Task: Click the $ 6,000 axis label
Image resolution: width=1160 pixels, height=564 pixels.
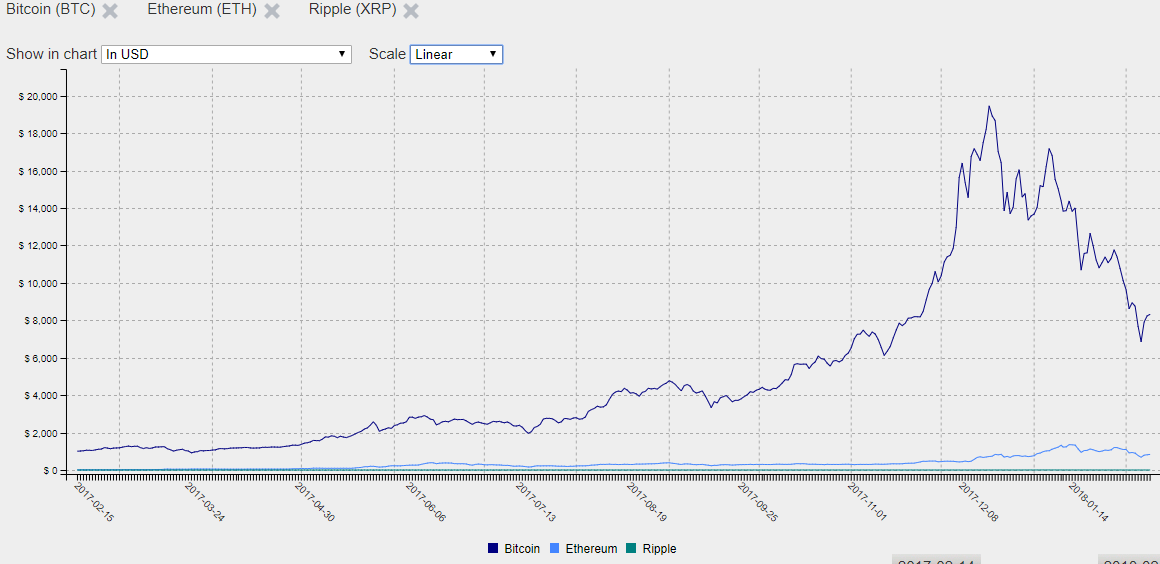Action: click(x=40, y=358)
